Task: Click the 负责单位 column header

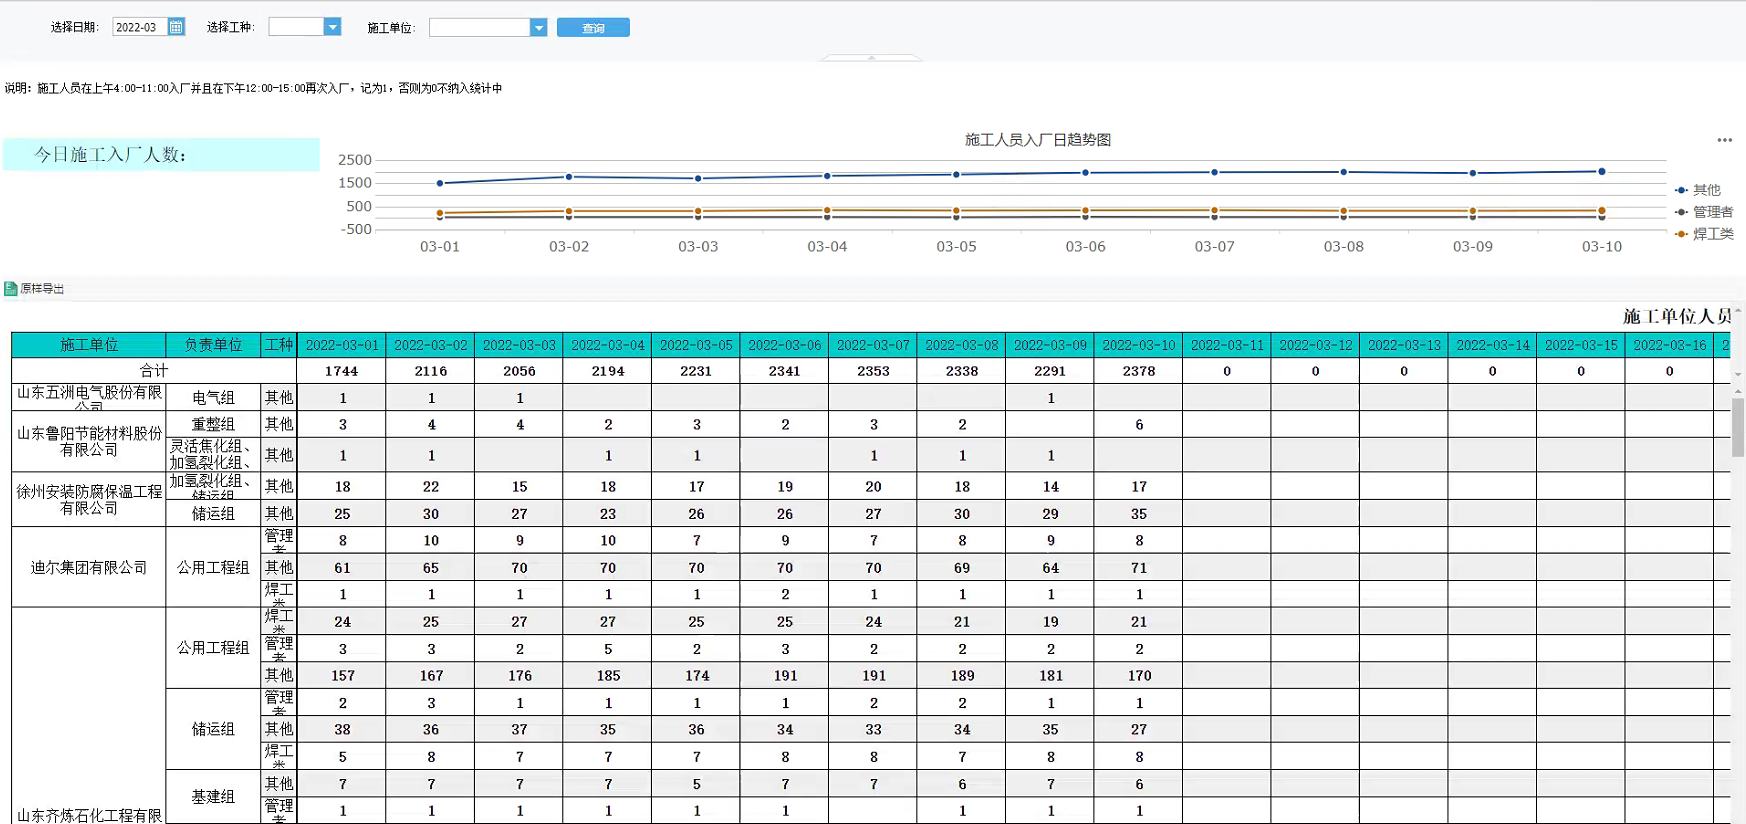Action: [213, 345]
